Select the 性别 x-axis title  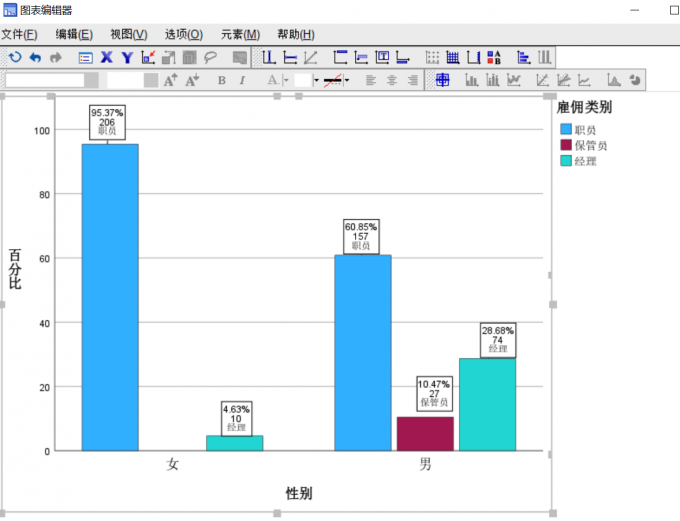coord(299,493)
